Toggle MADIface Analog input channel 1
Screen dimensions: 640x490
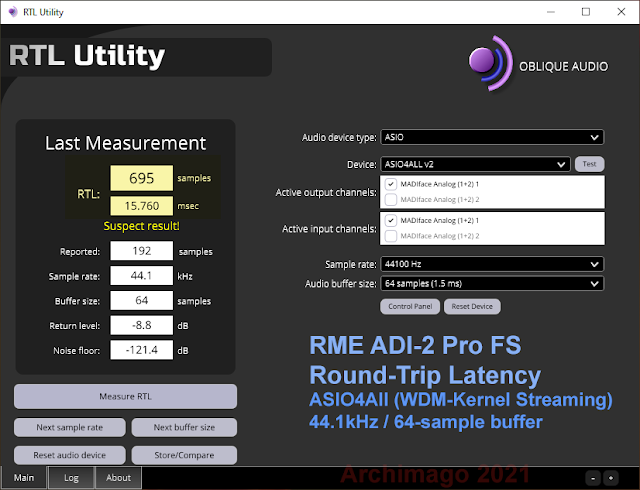(x=391, y=220)
